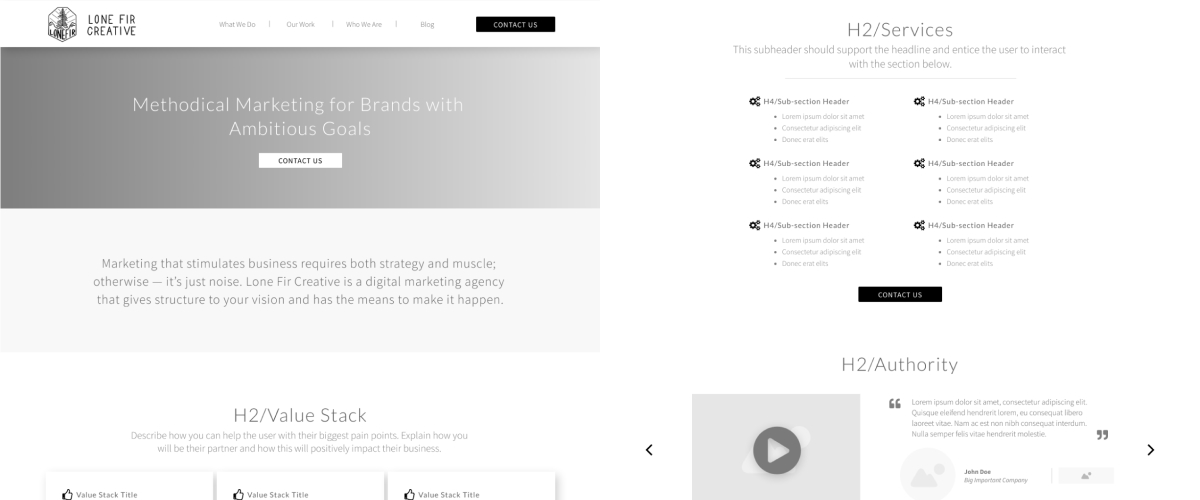The height and width of the screenshot is (500, 1200).
Task: Click the 'Describe how you can help' subheader
Action: tap(299, 442)
